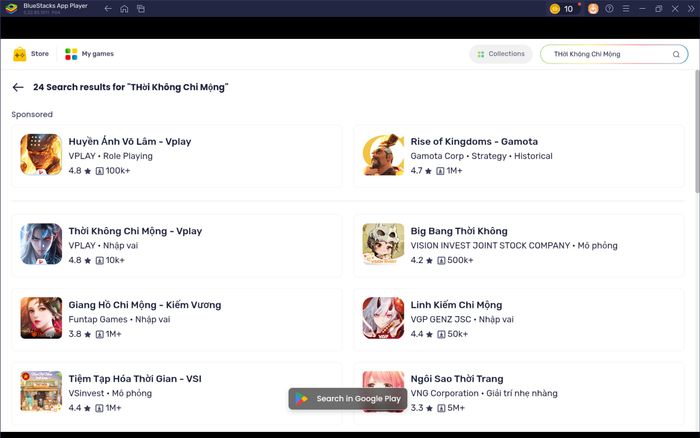Click Gamota Corp • Strategy • Historical text
Image resolution: width=700 pixels, height=438 pixels.
coord(481,156)
